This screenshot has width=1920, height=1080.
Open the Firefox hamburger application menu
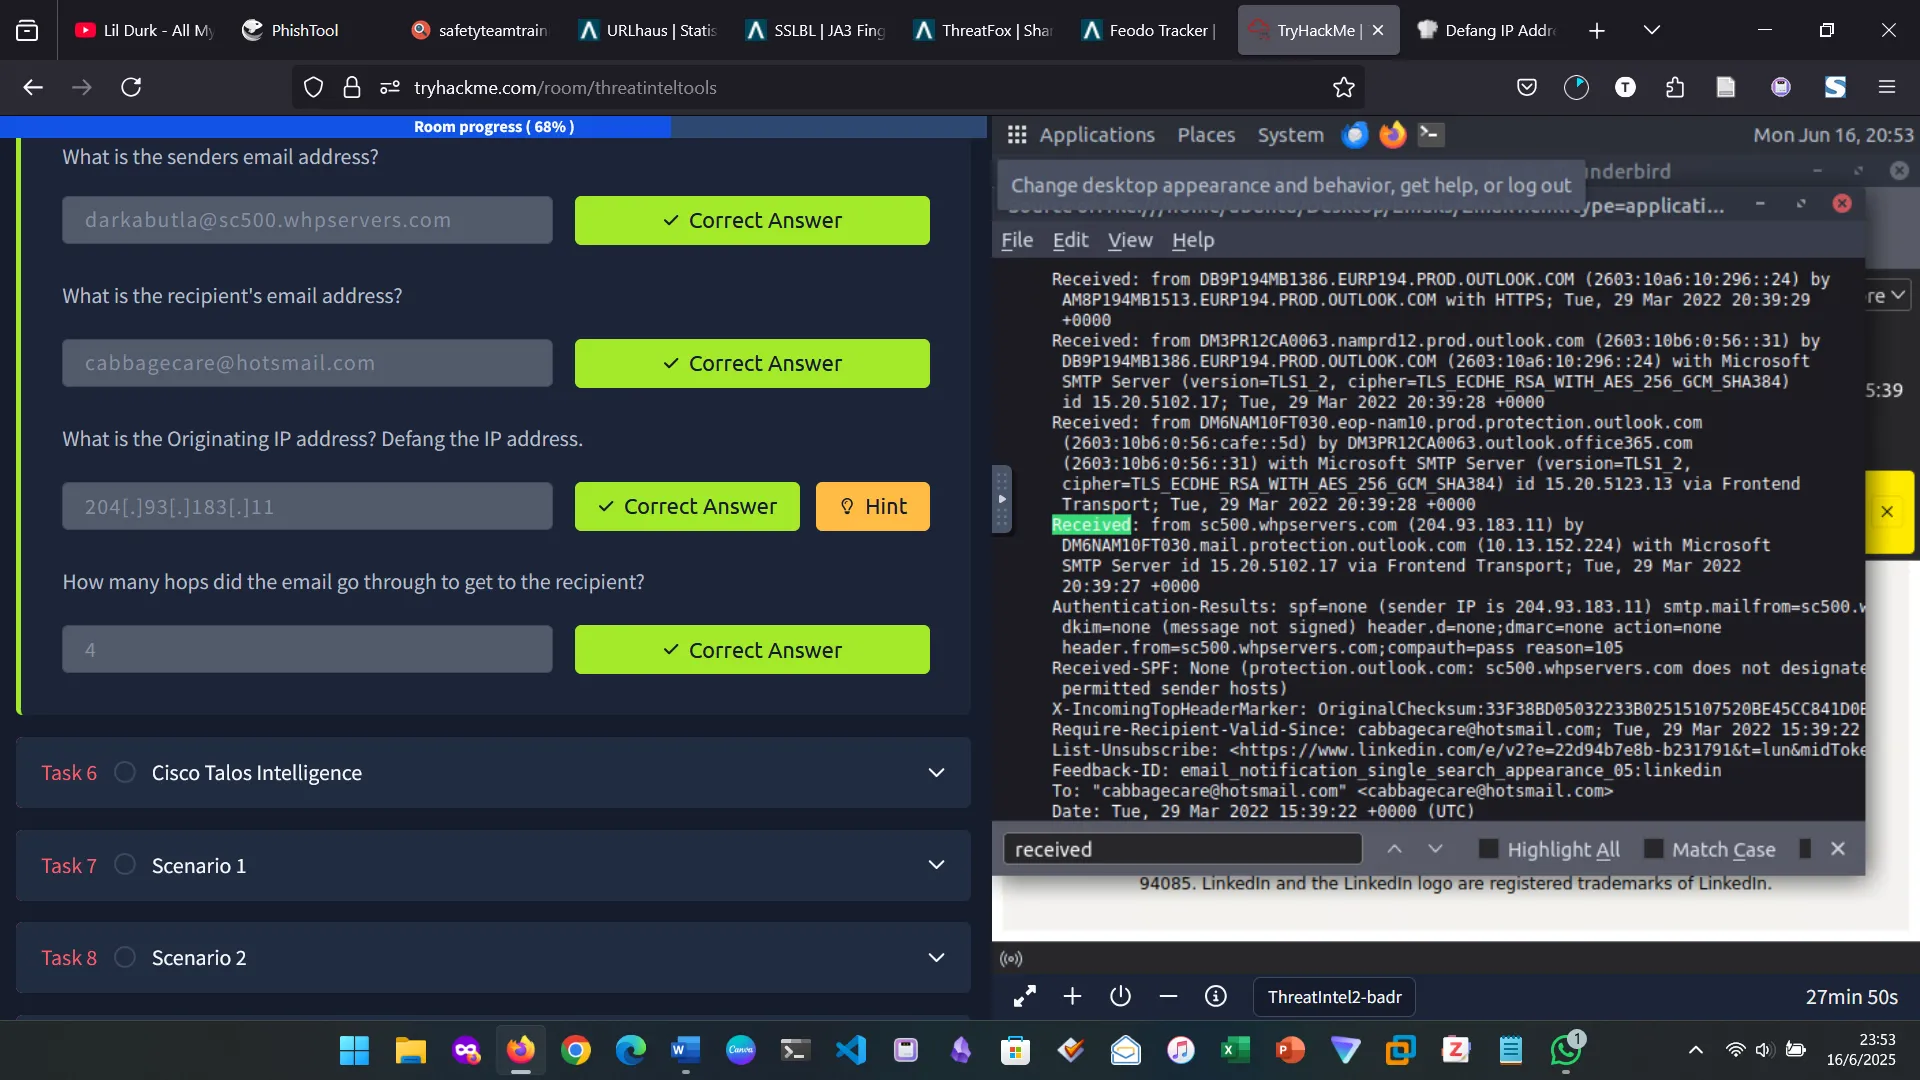tap(1886, 88)
